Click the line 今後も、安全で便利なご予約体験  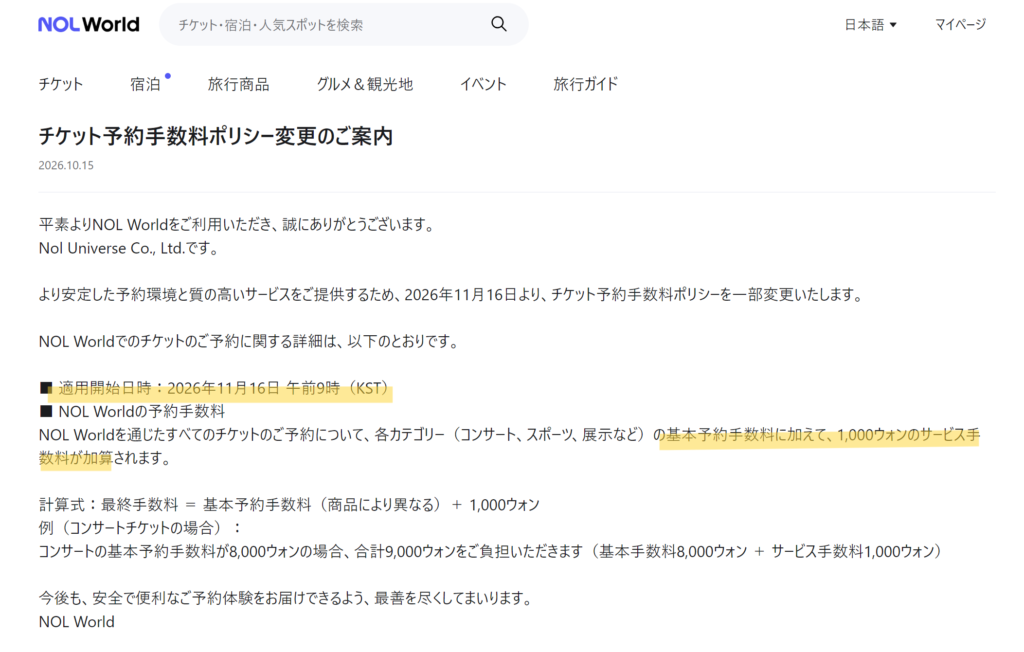[286, 598]
